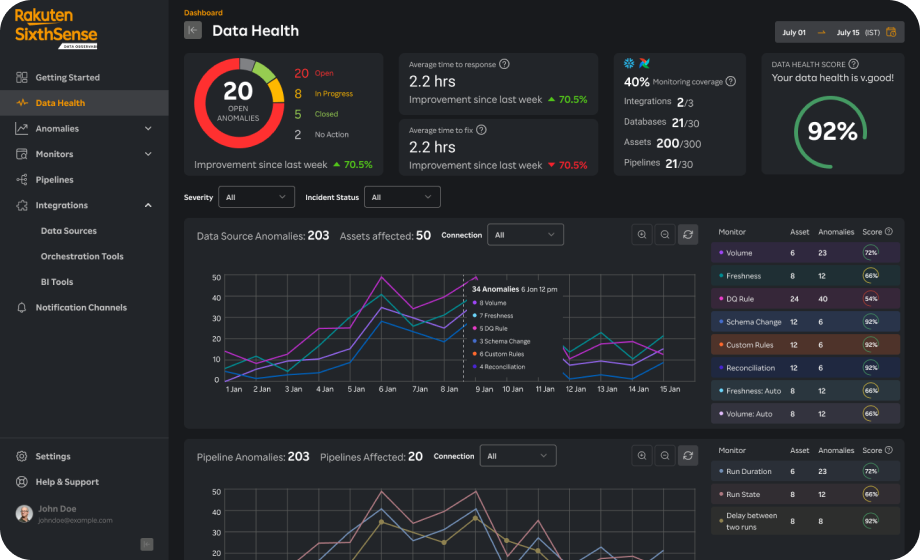Click the Snowflake integration icon
920x560 pixels.
click(x=629, y=63)
